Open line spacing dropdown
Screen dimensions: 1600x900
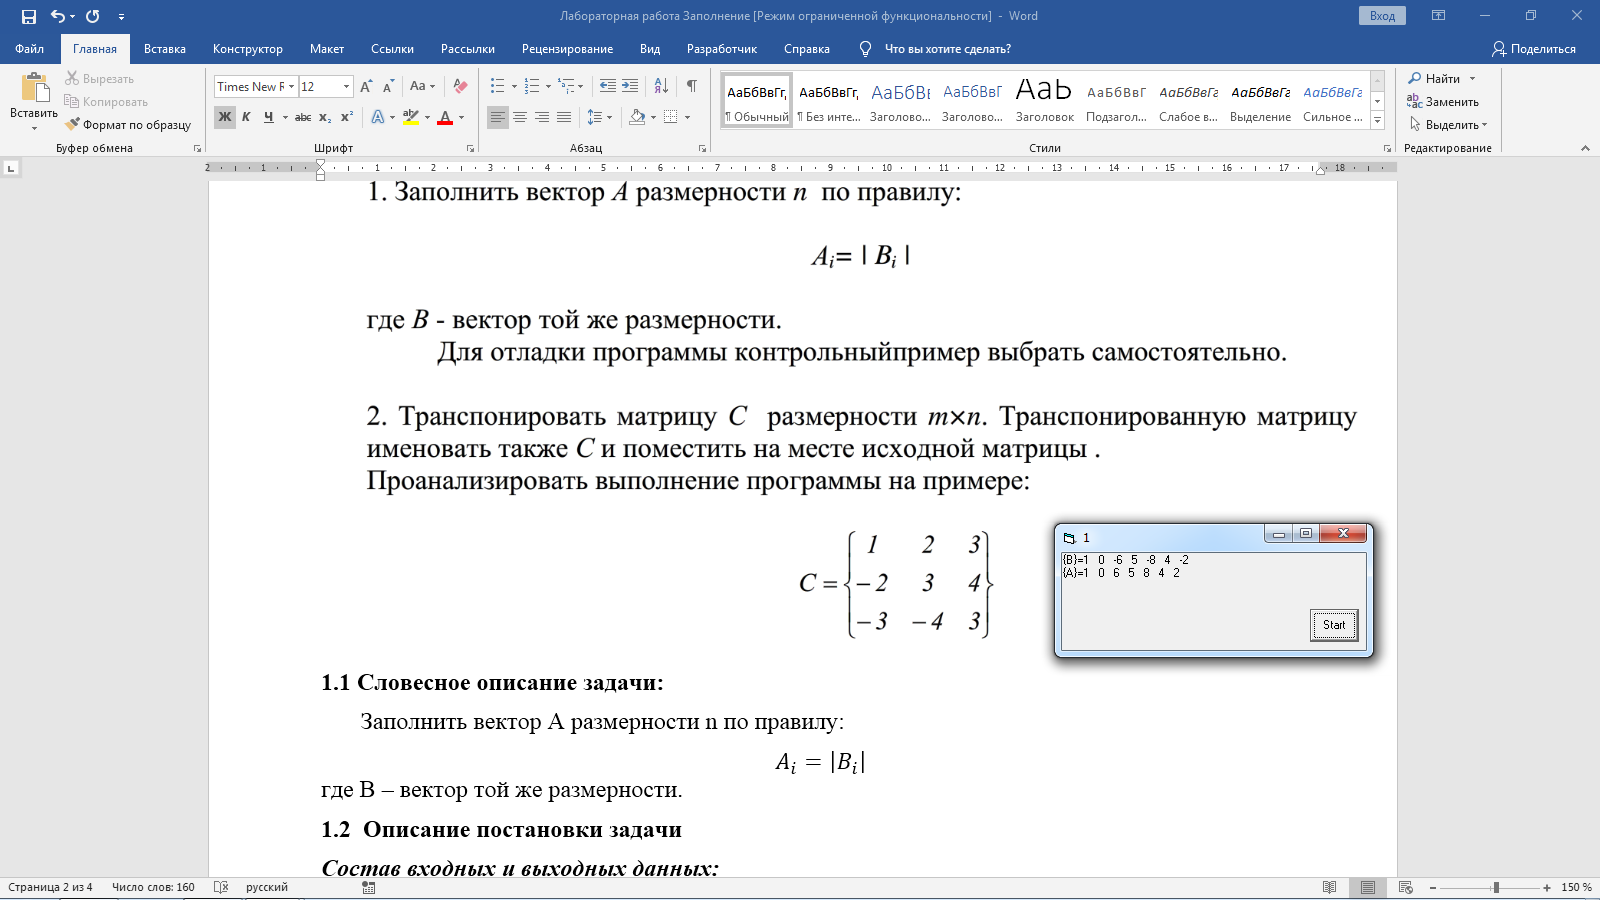point(599,117)
